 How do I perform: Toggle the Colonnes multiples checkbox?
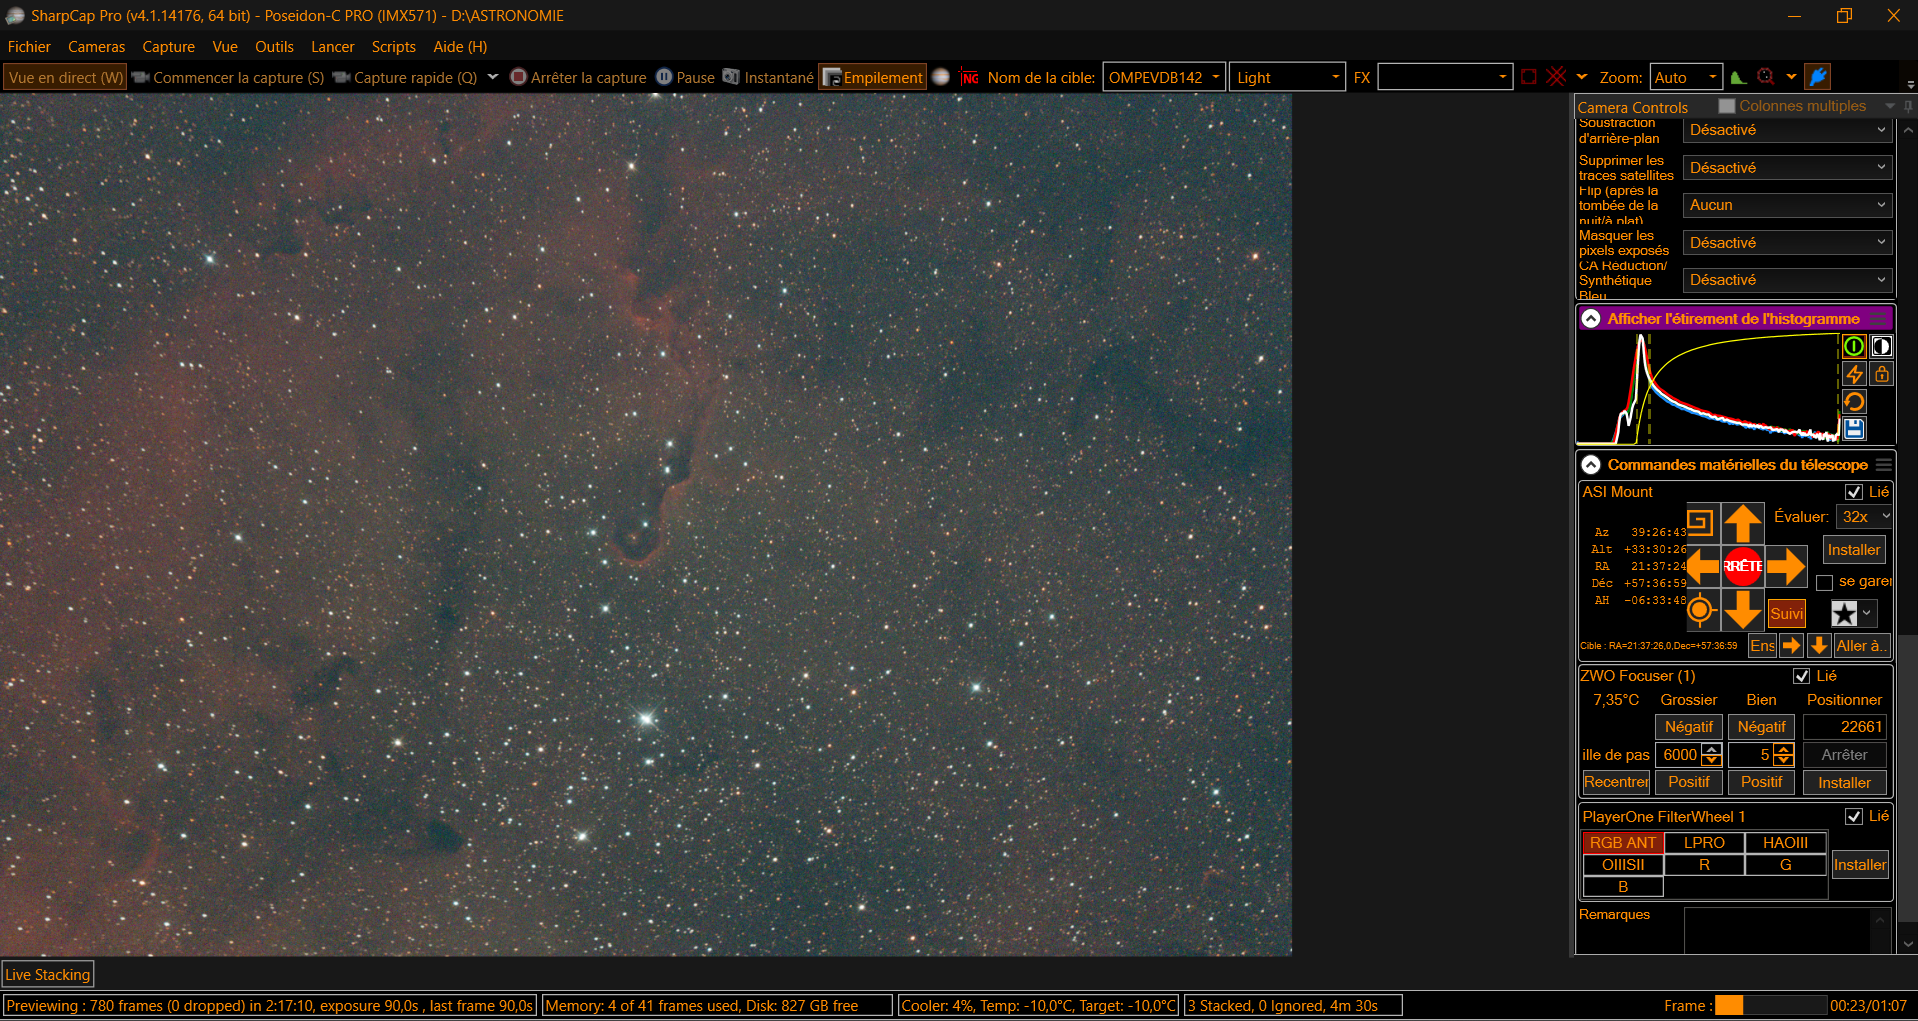(1726, 106)
